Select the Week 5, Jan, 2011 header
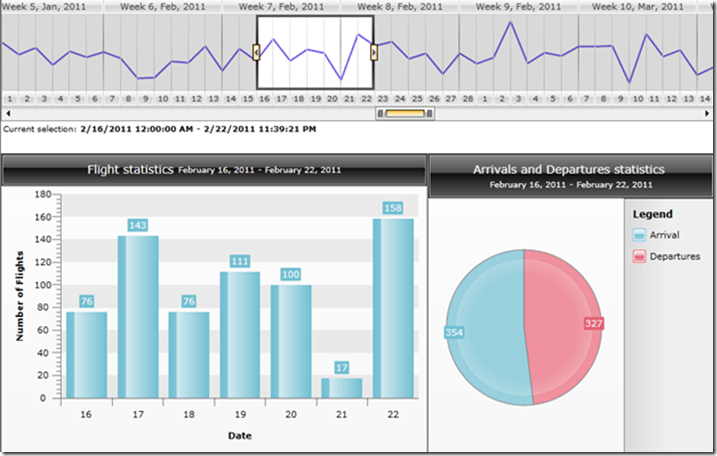This screenshot has height=456, width=717. point(44,7)
